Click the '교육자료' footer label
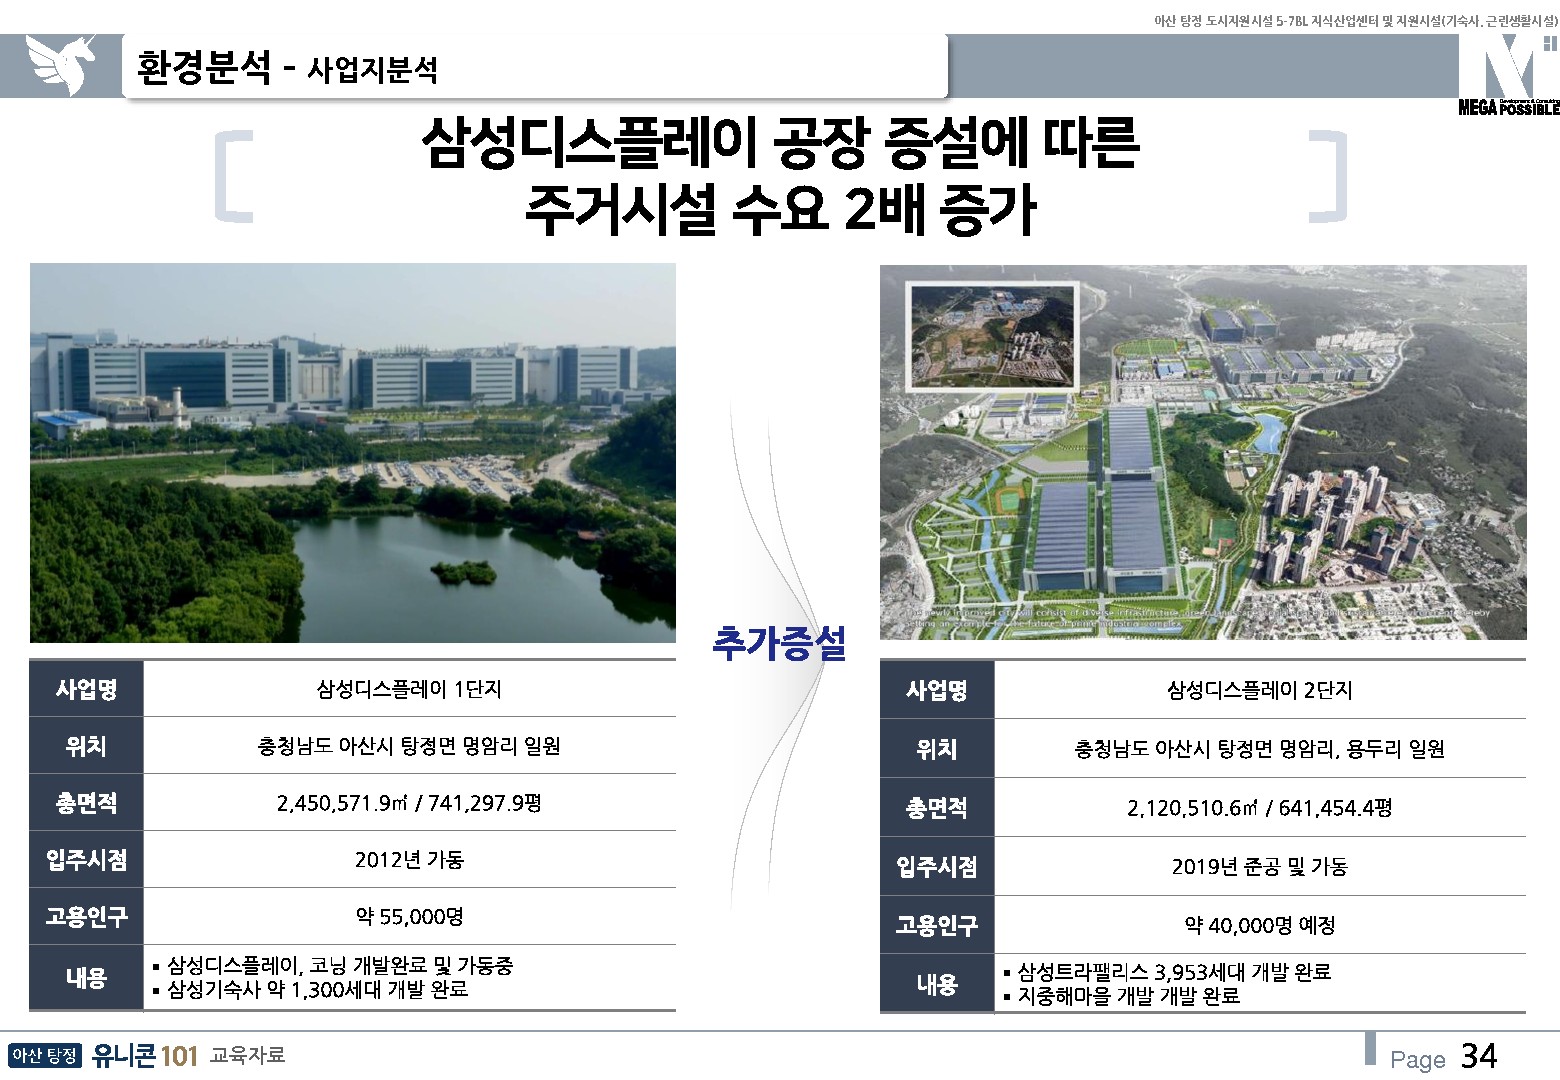The image size is (1560, 1080). [x=248, y=1056]
